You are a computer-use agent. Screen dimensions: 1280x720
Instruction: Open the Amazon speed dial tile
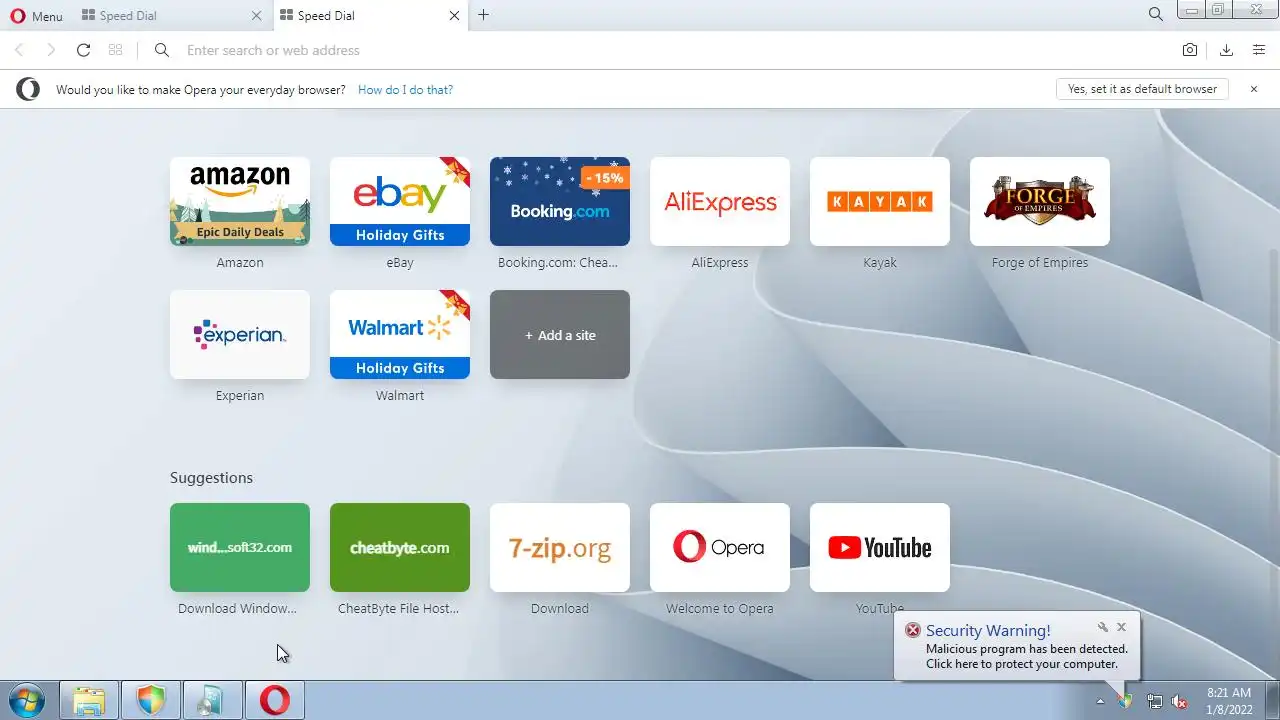(x=240, y=201)
